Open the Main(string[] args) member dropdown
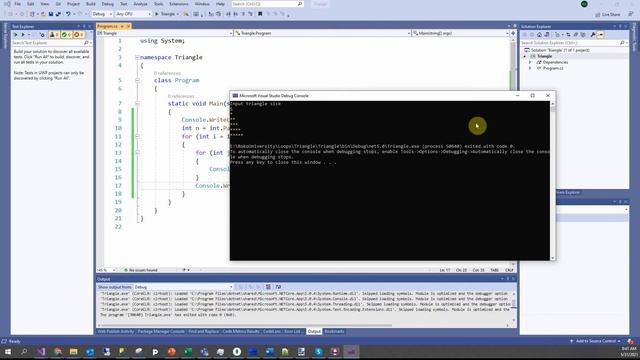This screenshot has height=360, width=640. (460, 33)
